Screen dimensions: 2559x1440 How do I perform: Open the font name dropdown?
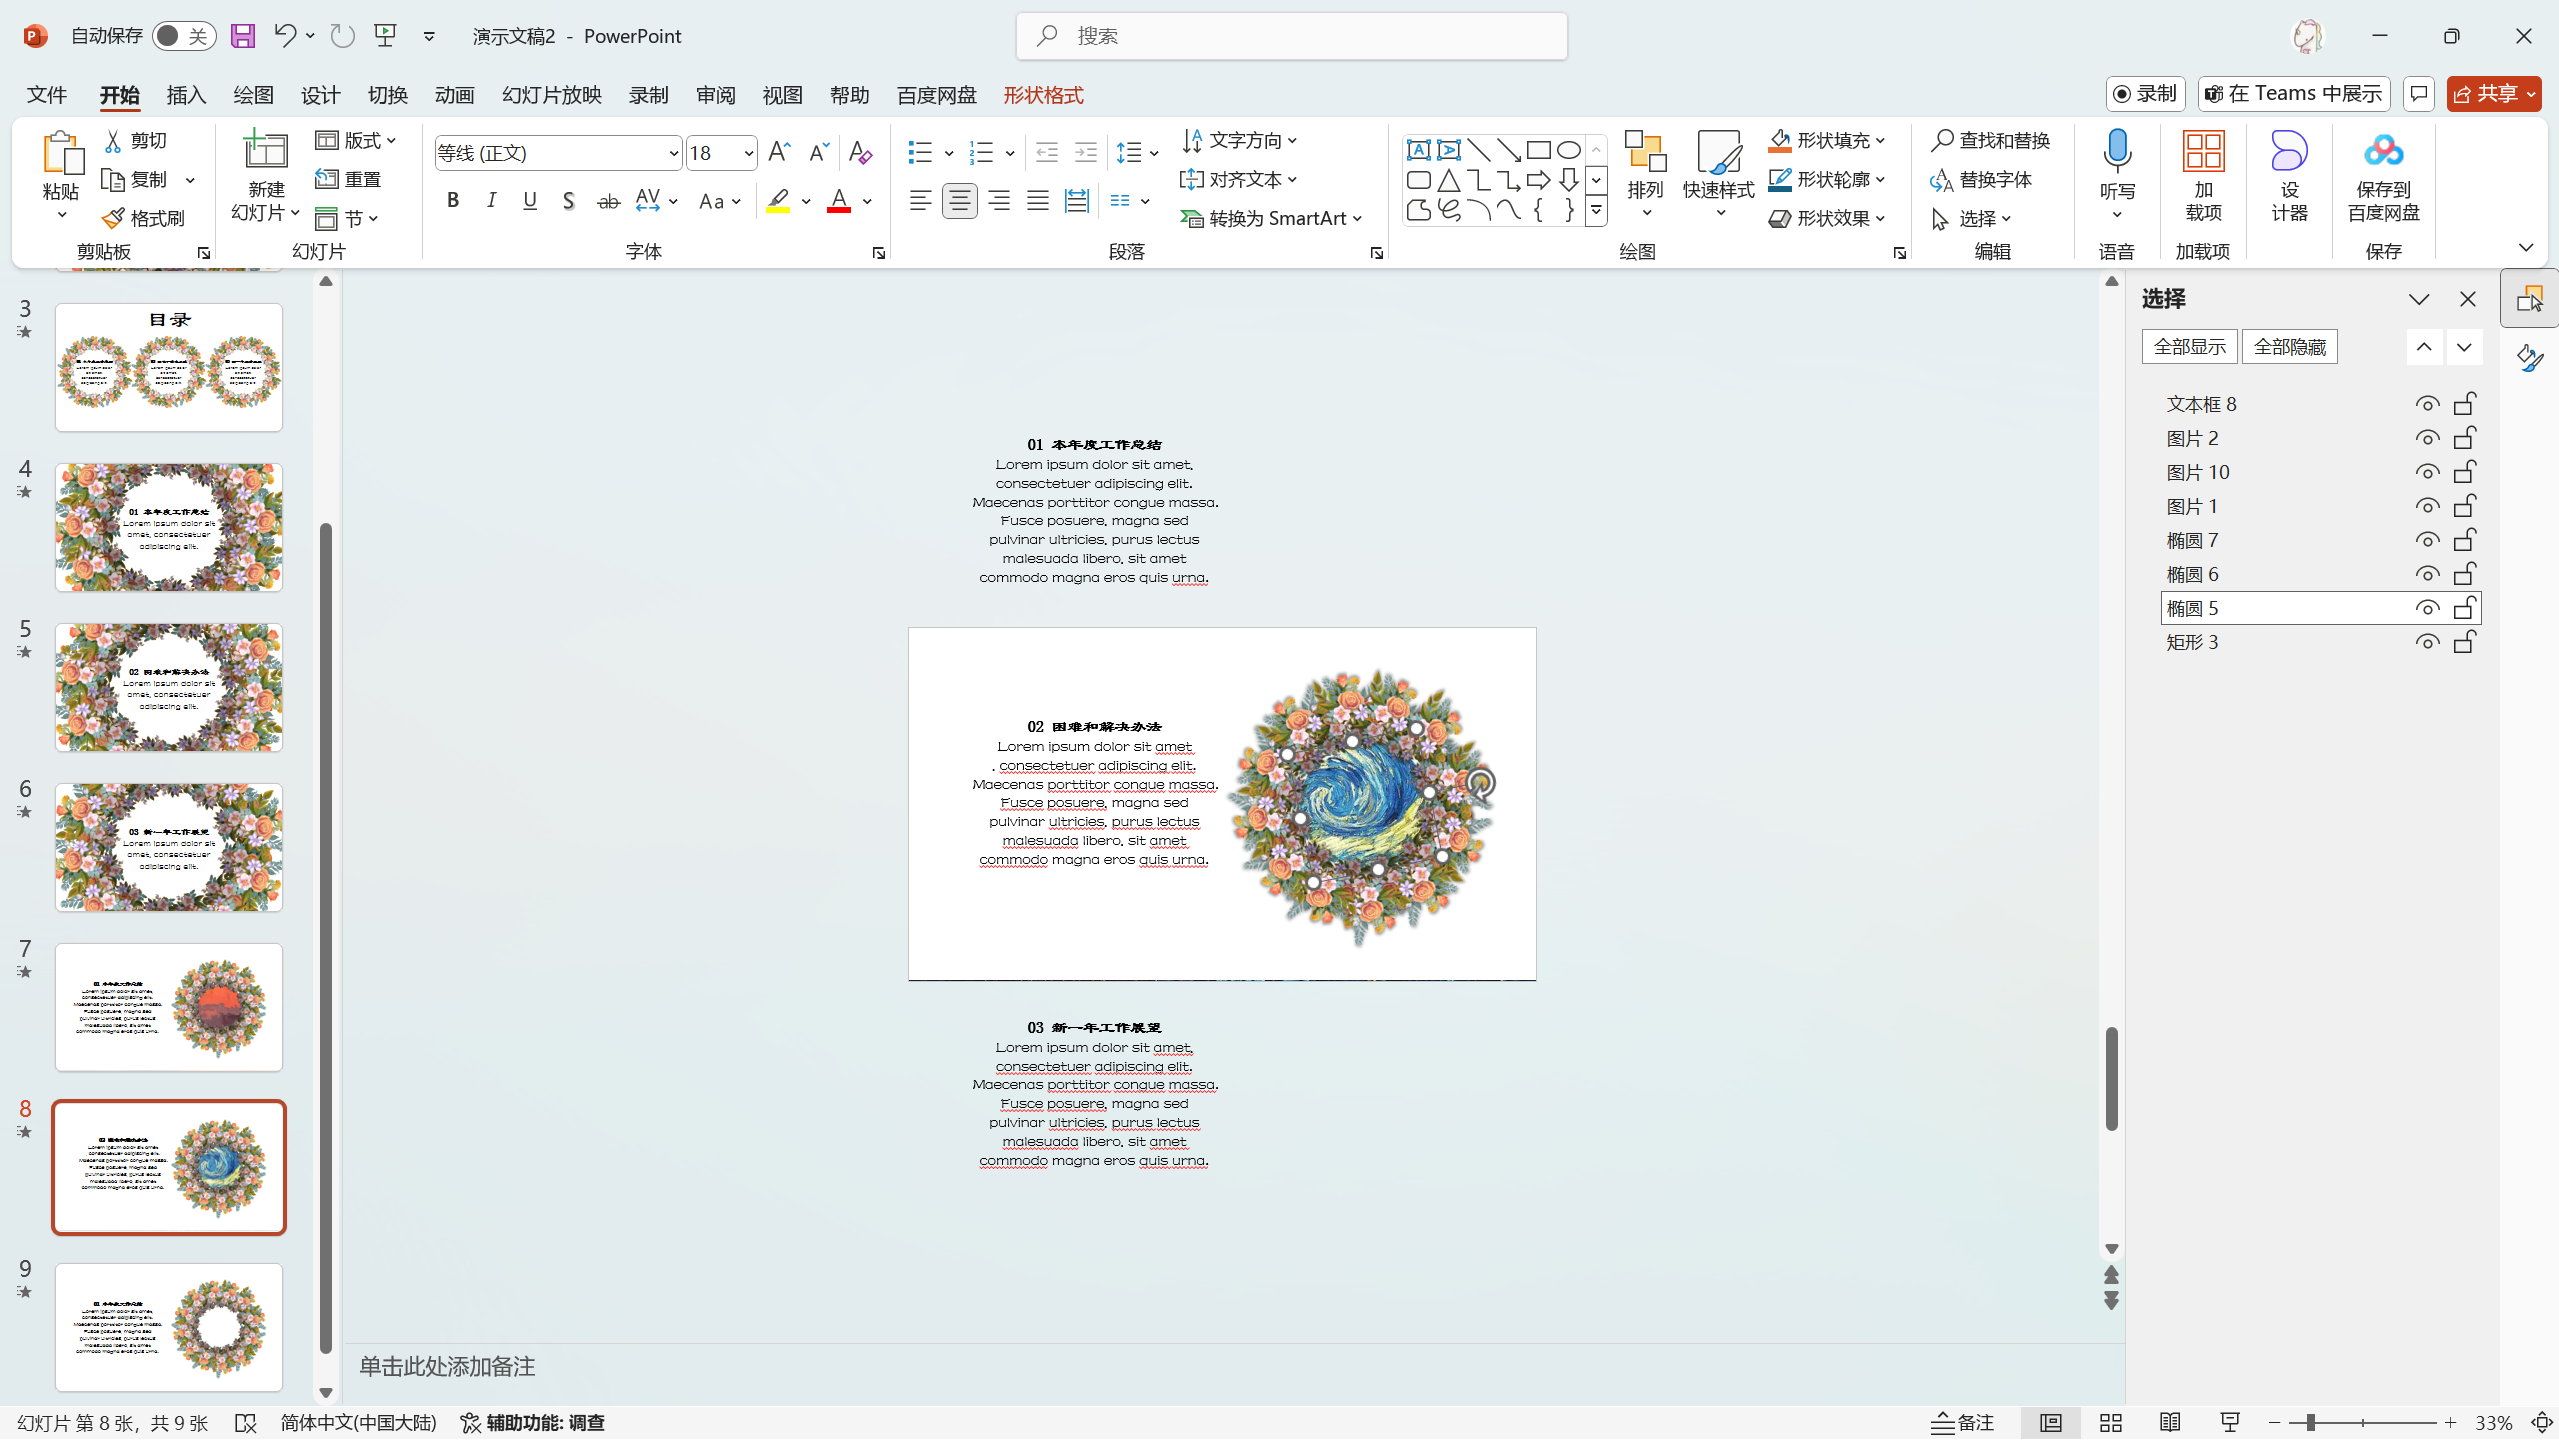coord(673,153)
